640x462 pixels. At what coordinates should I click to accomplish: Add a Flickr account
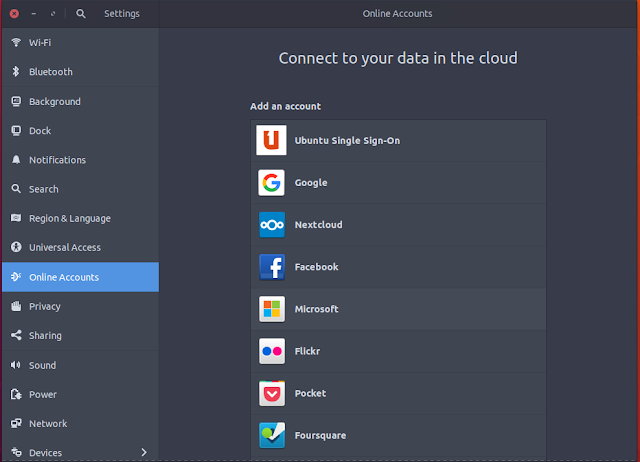398,351
